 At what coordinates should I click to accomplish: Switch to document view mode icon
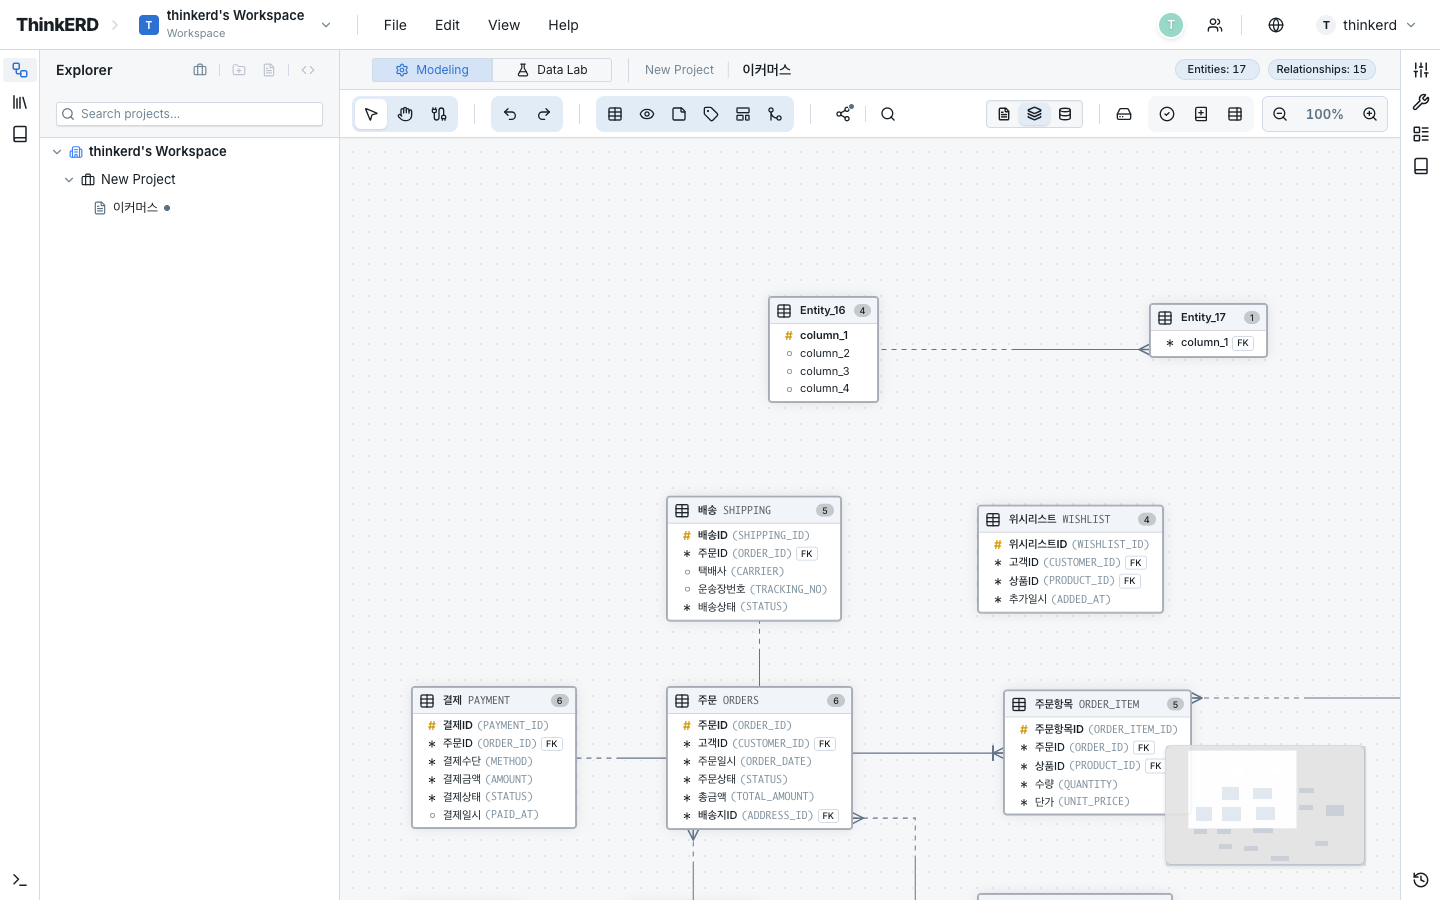tap(1004, 114)
